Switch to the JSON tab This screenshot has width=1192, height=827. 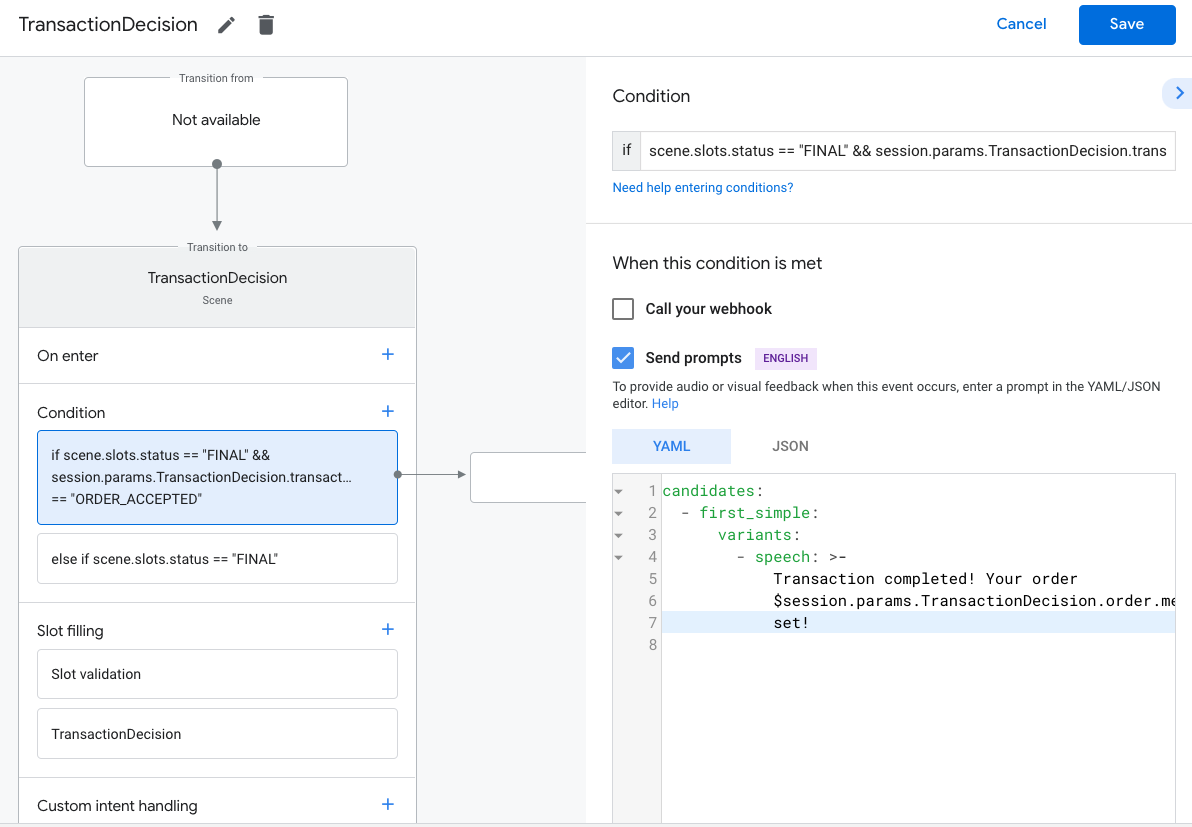click(790, 446)
